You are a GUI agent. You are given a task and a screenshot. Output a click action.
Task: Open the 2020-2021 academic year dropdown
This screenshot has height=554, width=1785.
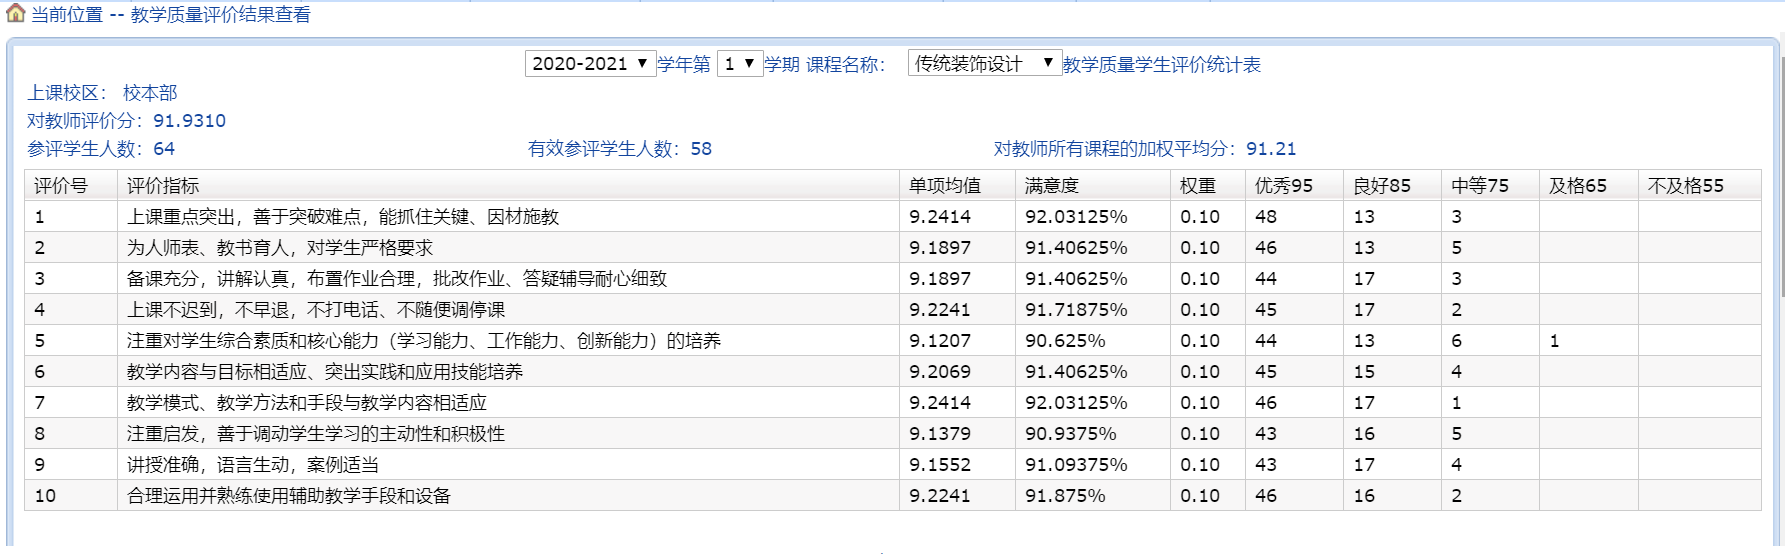590,64
